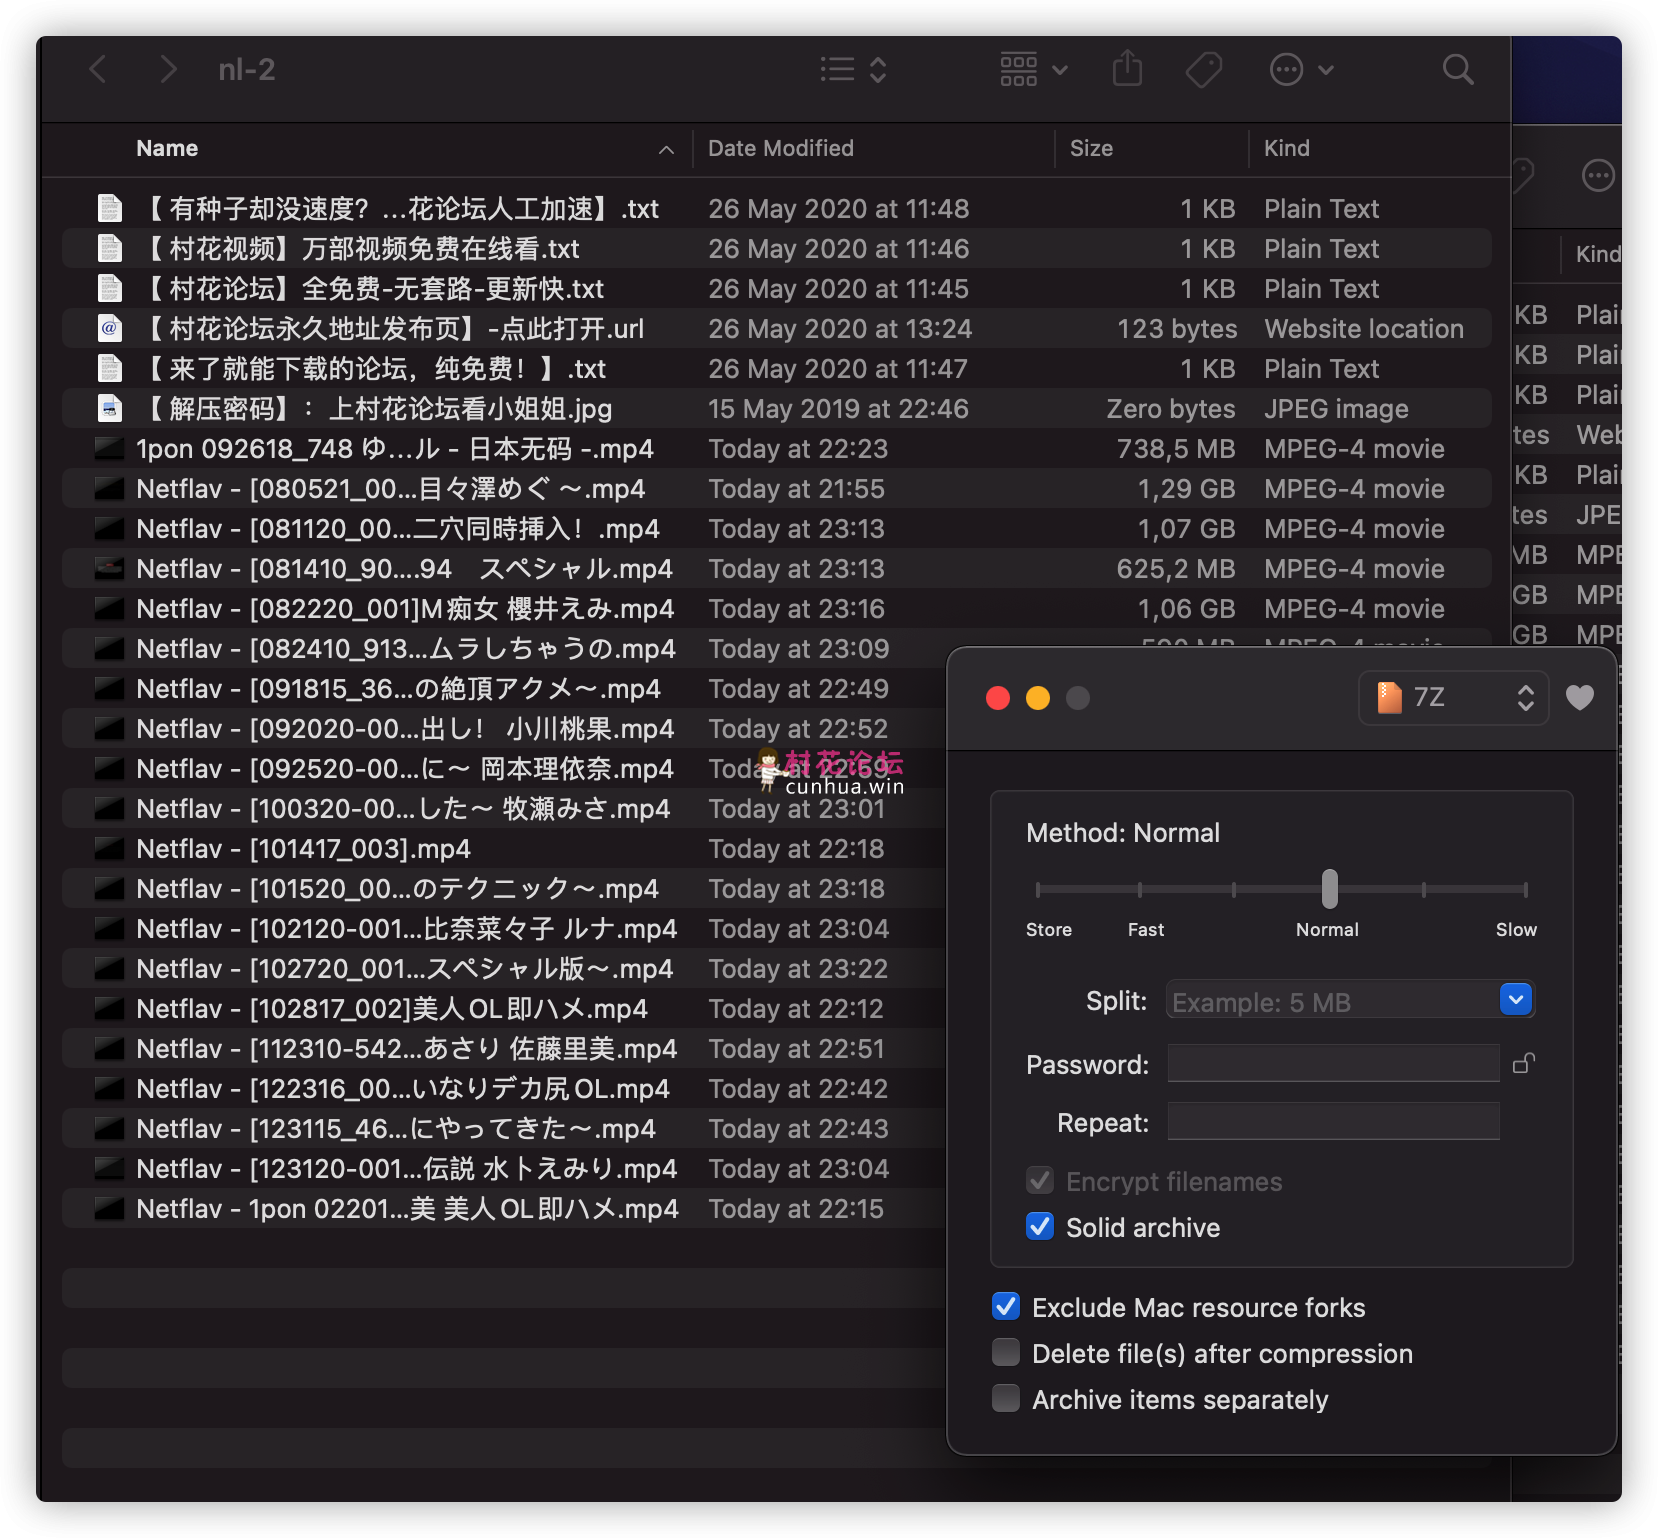Viewport: 1658px width, 1538px height.
Task: Go forward in the Finder window
Action: 168,69
